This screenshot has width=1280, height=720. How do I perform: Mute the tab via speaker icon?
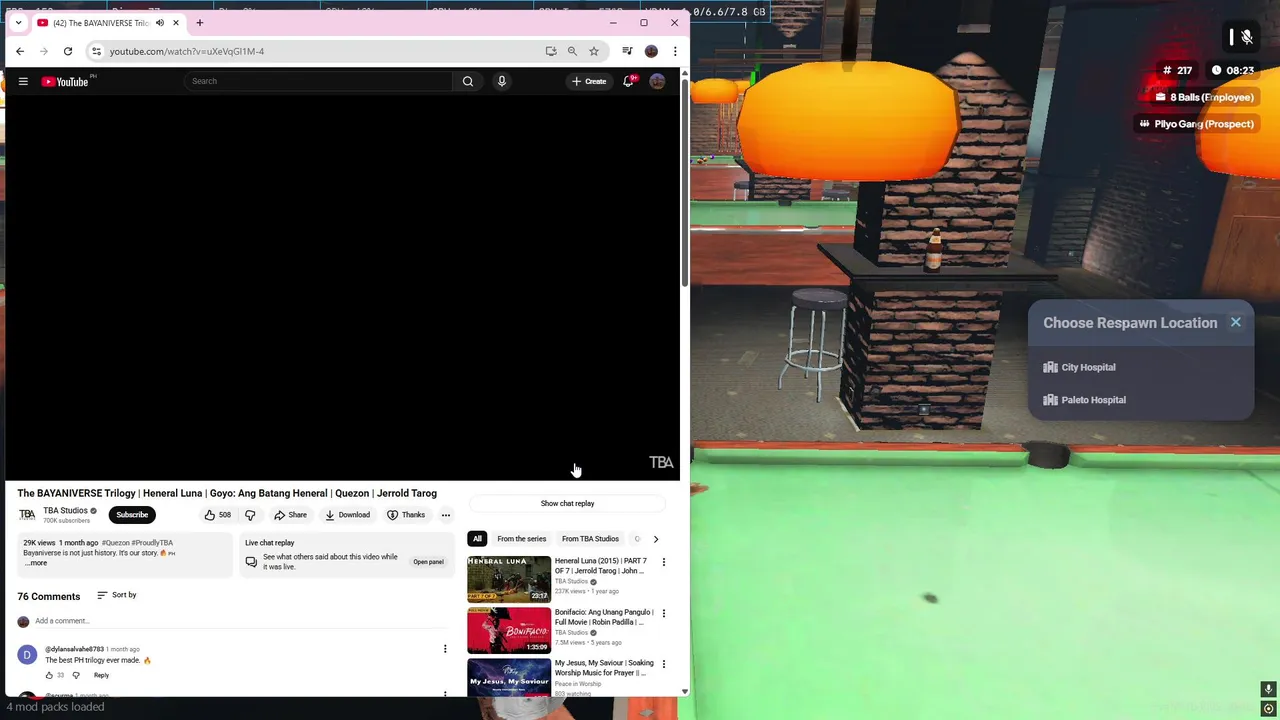pyautogui.click(x=159, y=23)
